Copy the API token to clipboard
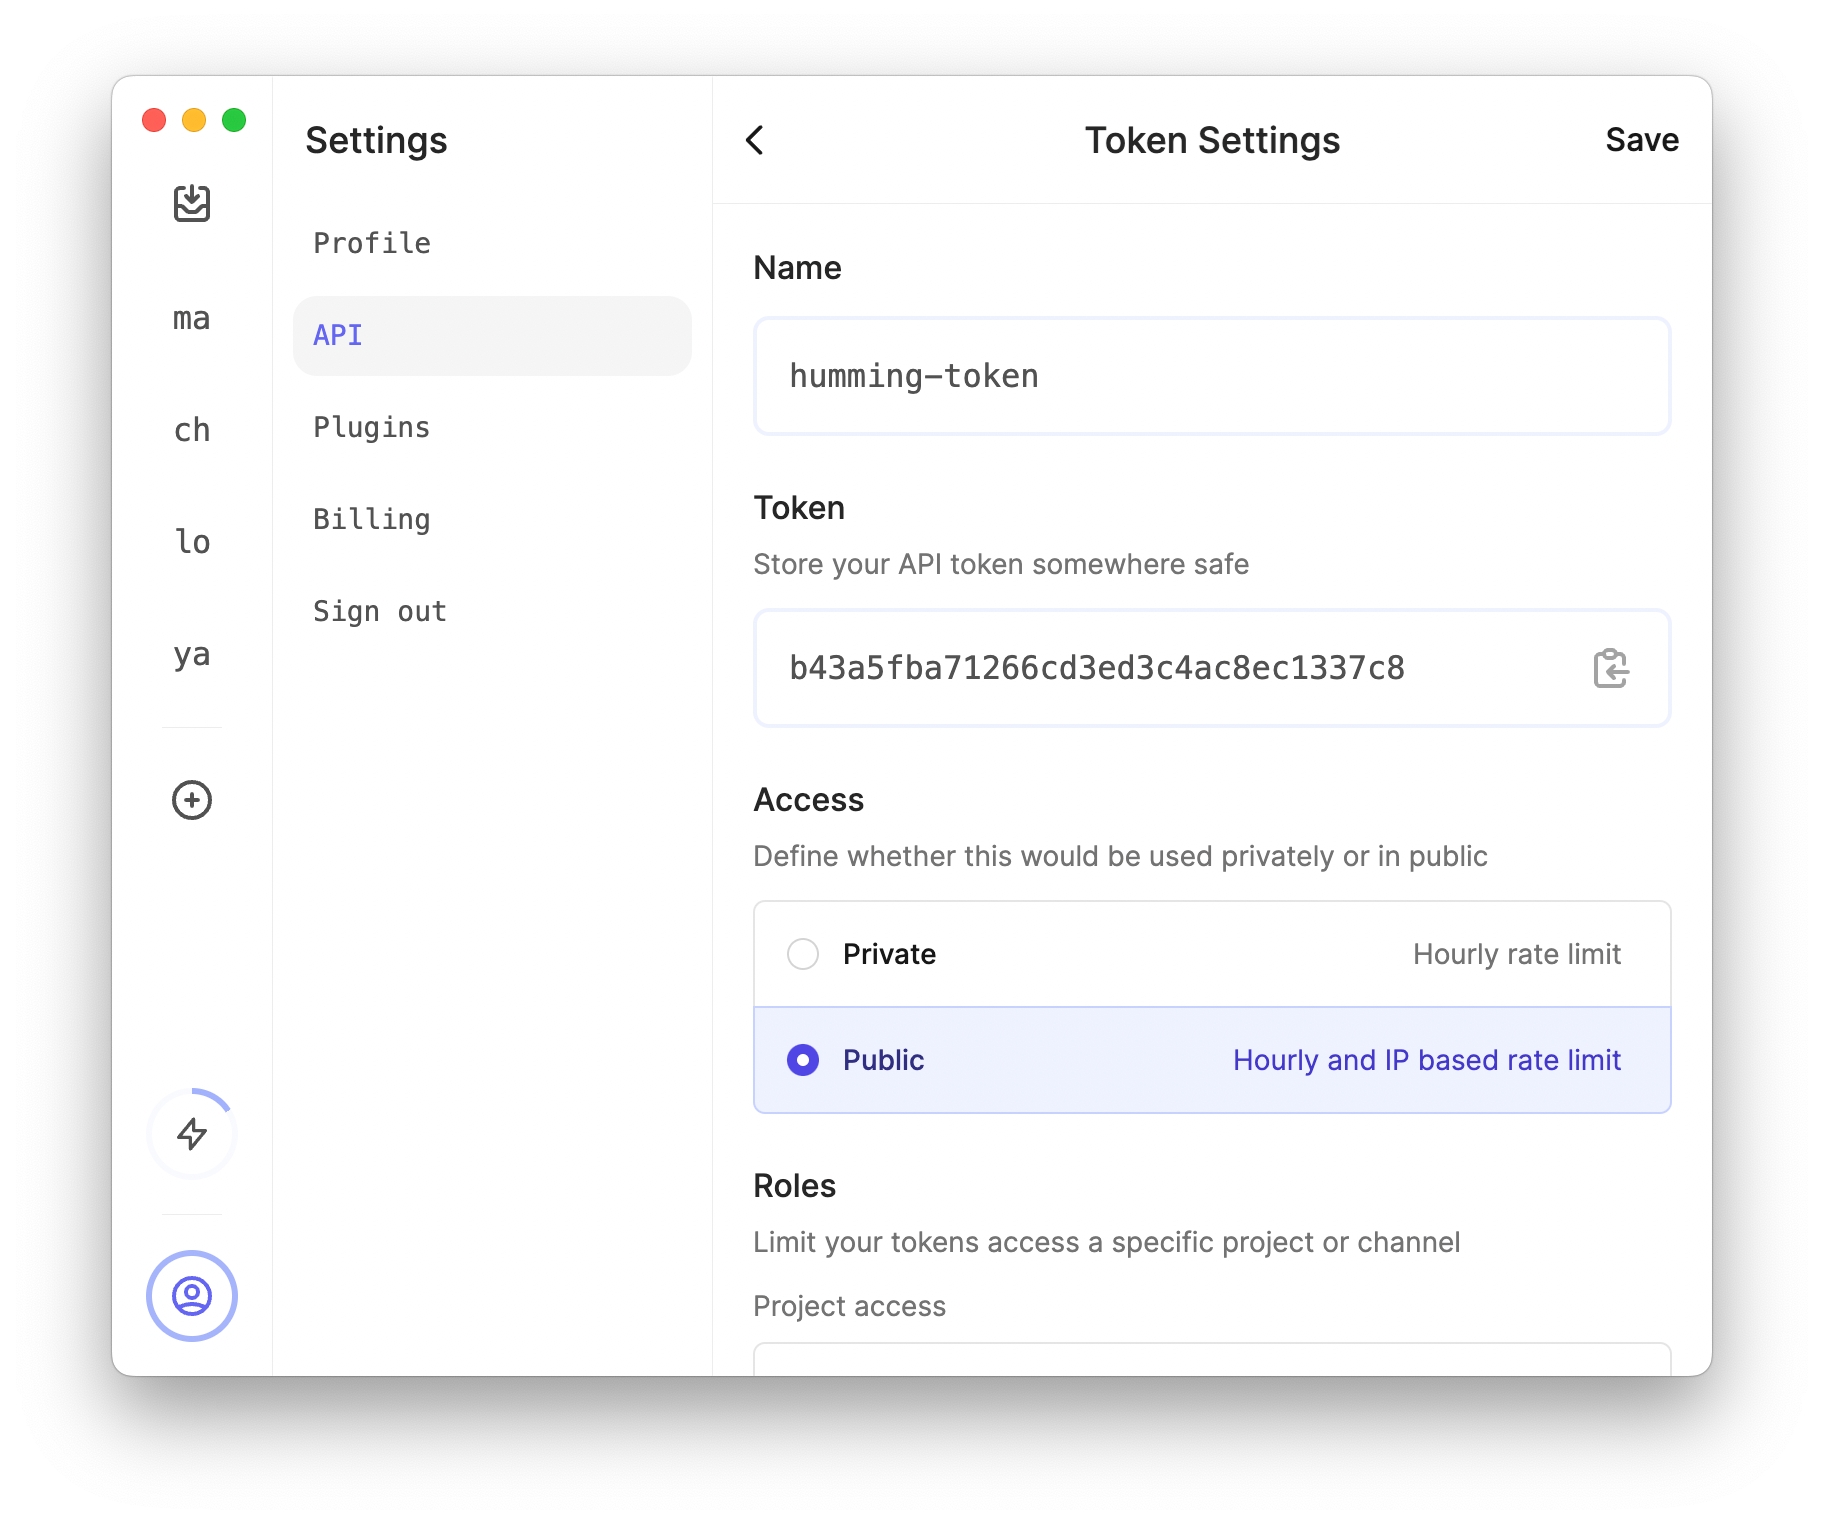1824x1524 pixels. (x=1610, y=668)
